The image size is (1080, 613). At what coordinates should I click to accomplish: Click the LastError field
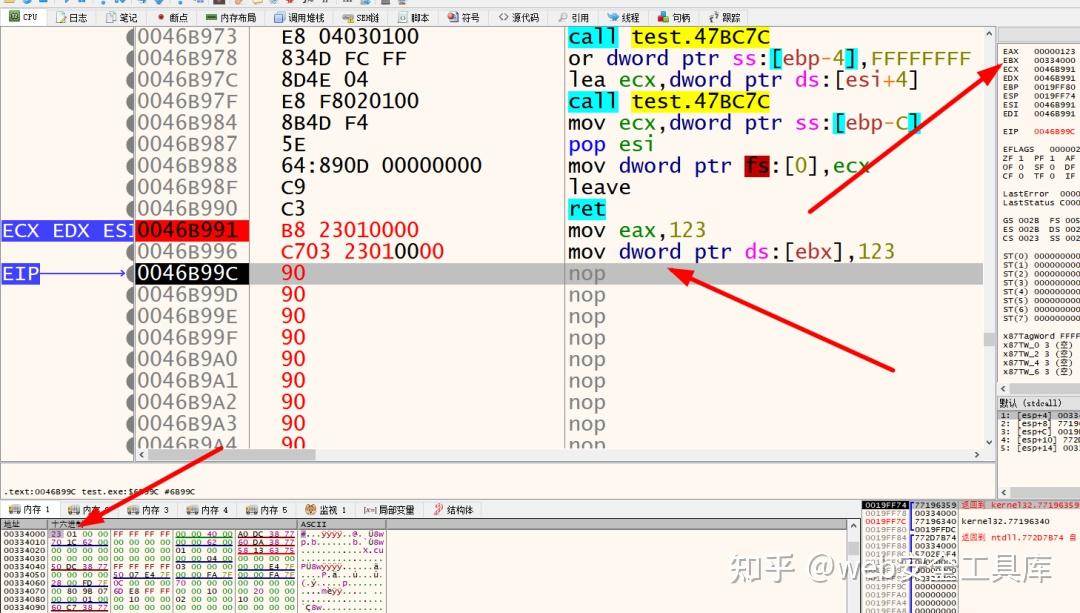click(1041, 194)
